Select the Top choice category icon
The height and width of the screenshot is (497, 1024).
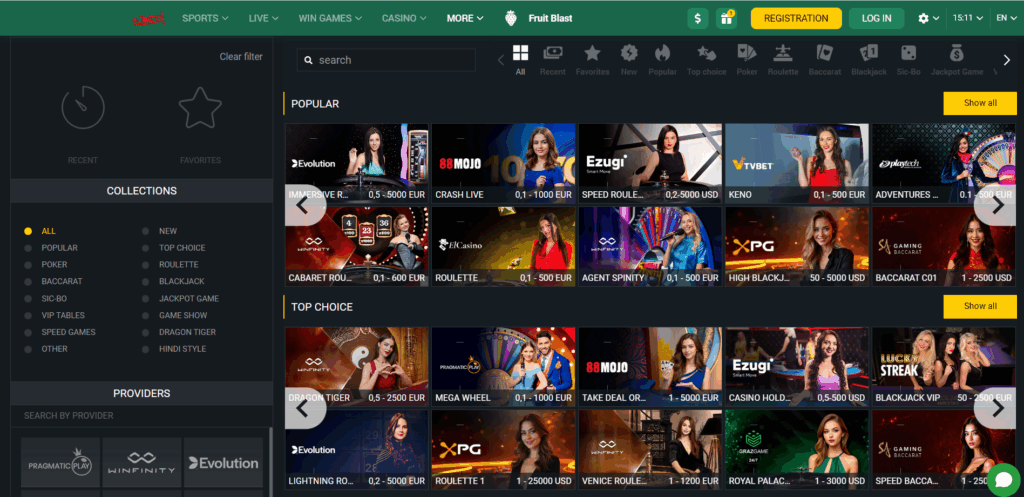(x=707, y=53)
